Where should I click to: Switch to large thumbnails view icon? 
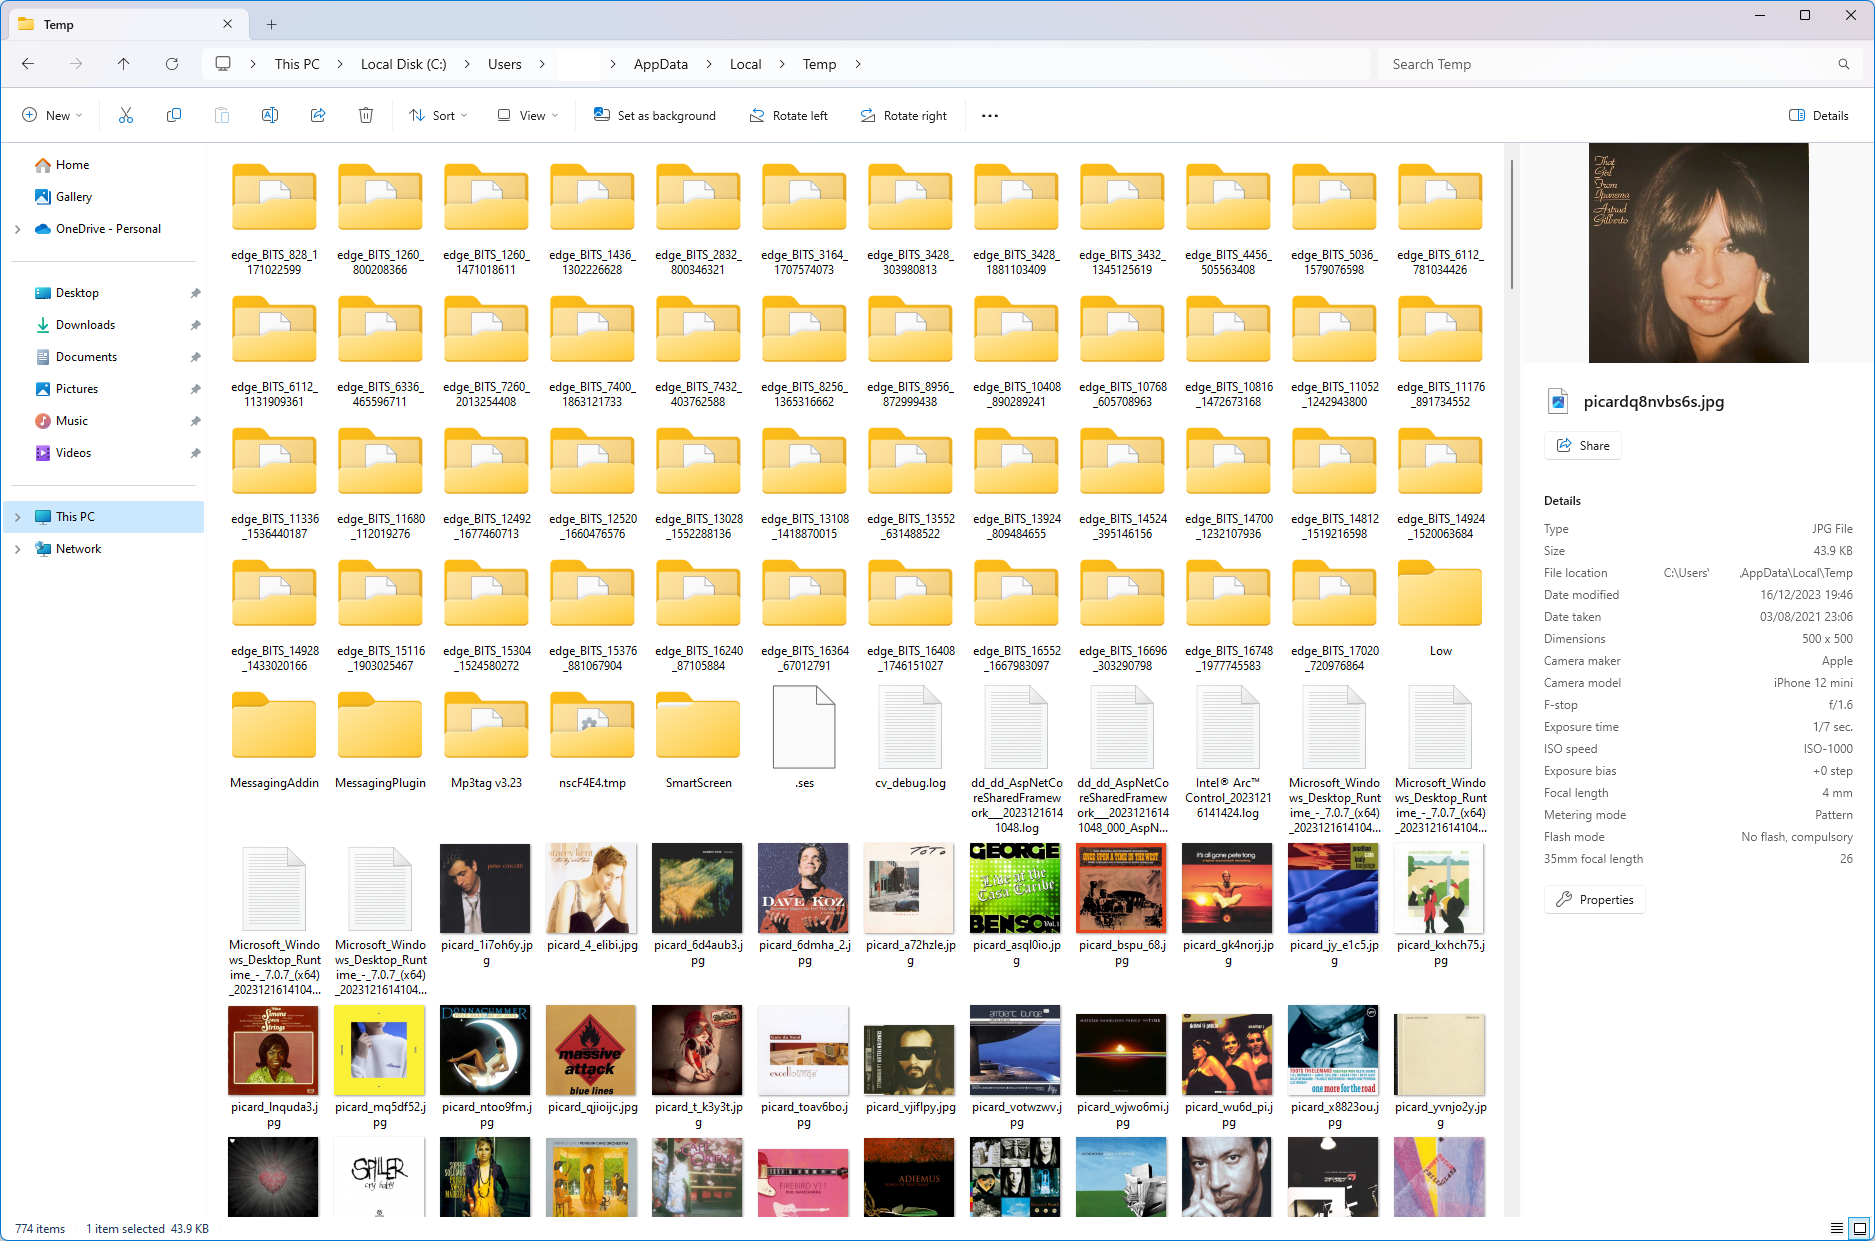1859,1228
